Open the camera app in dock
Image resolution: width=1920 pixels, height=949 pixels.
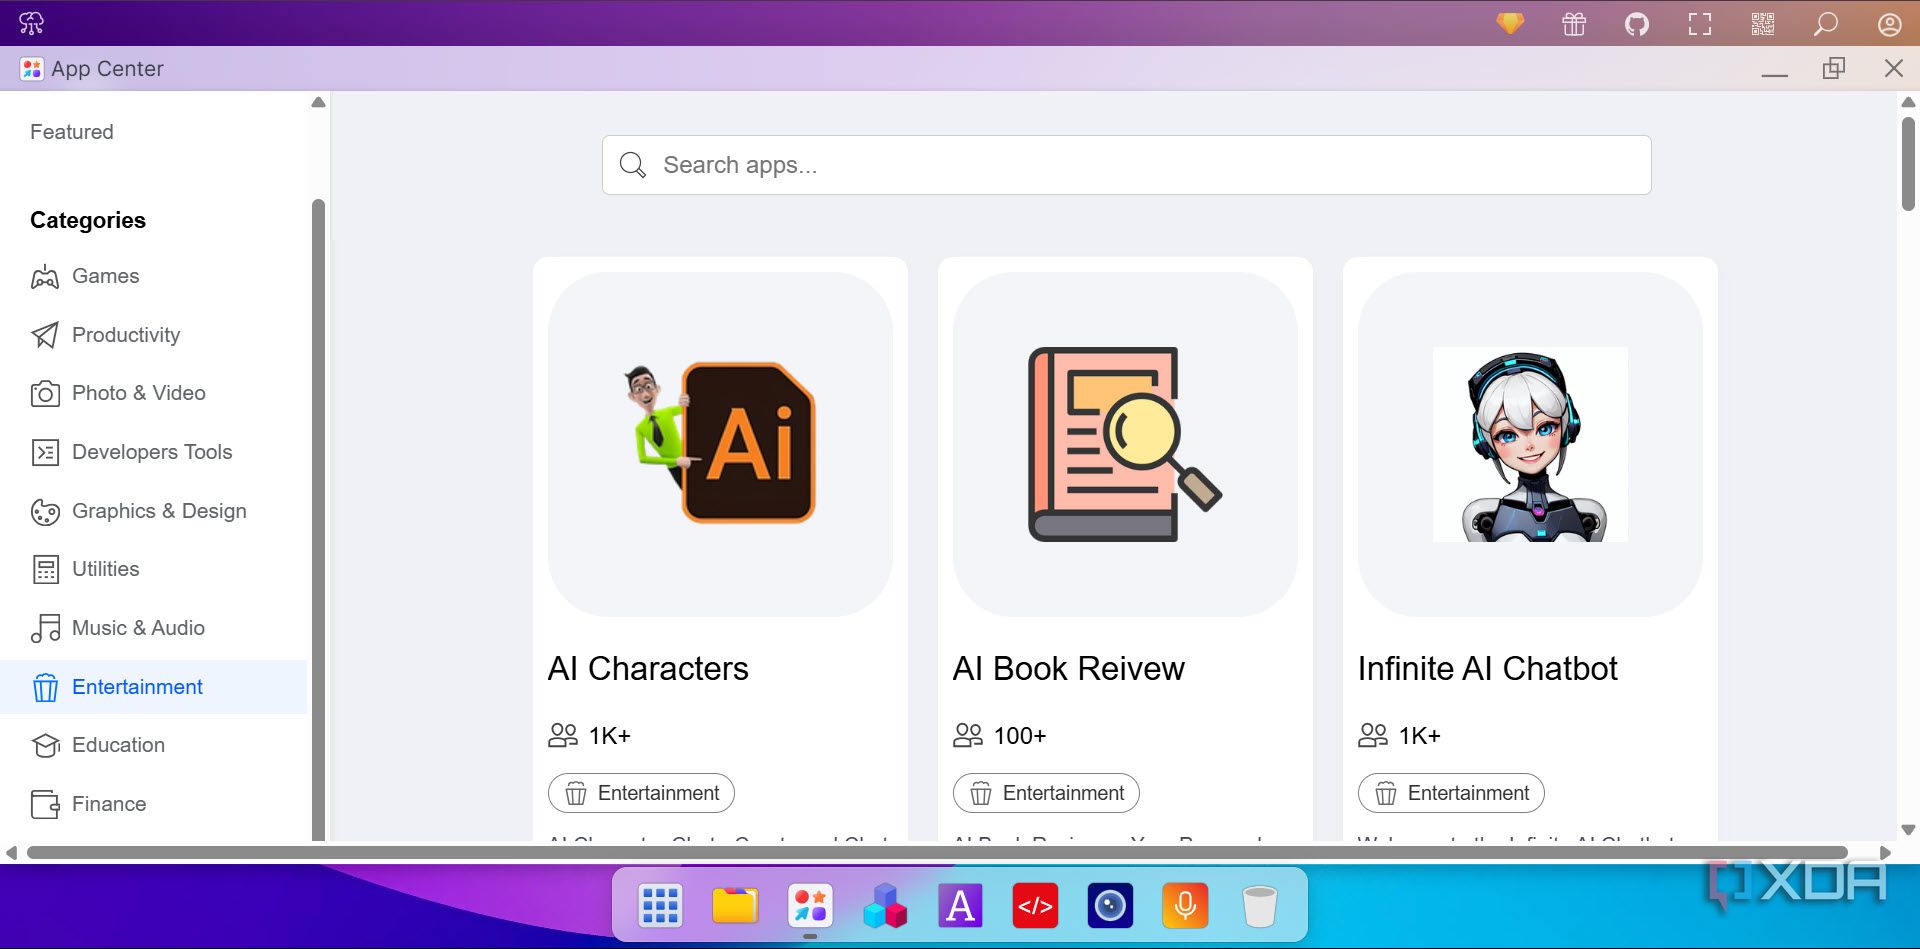[x=1110, y=906]
